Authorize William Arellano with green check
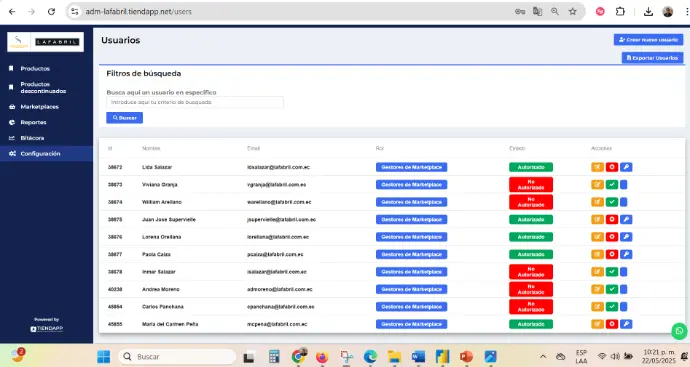The width and height of the screenshot is (690, 367). click(x=612, y=202)
